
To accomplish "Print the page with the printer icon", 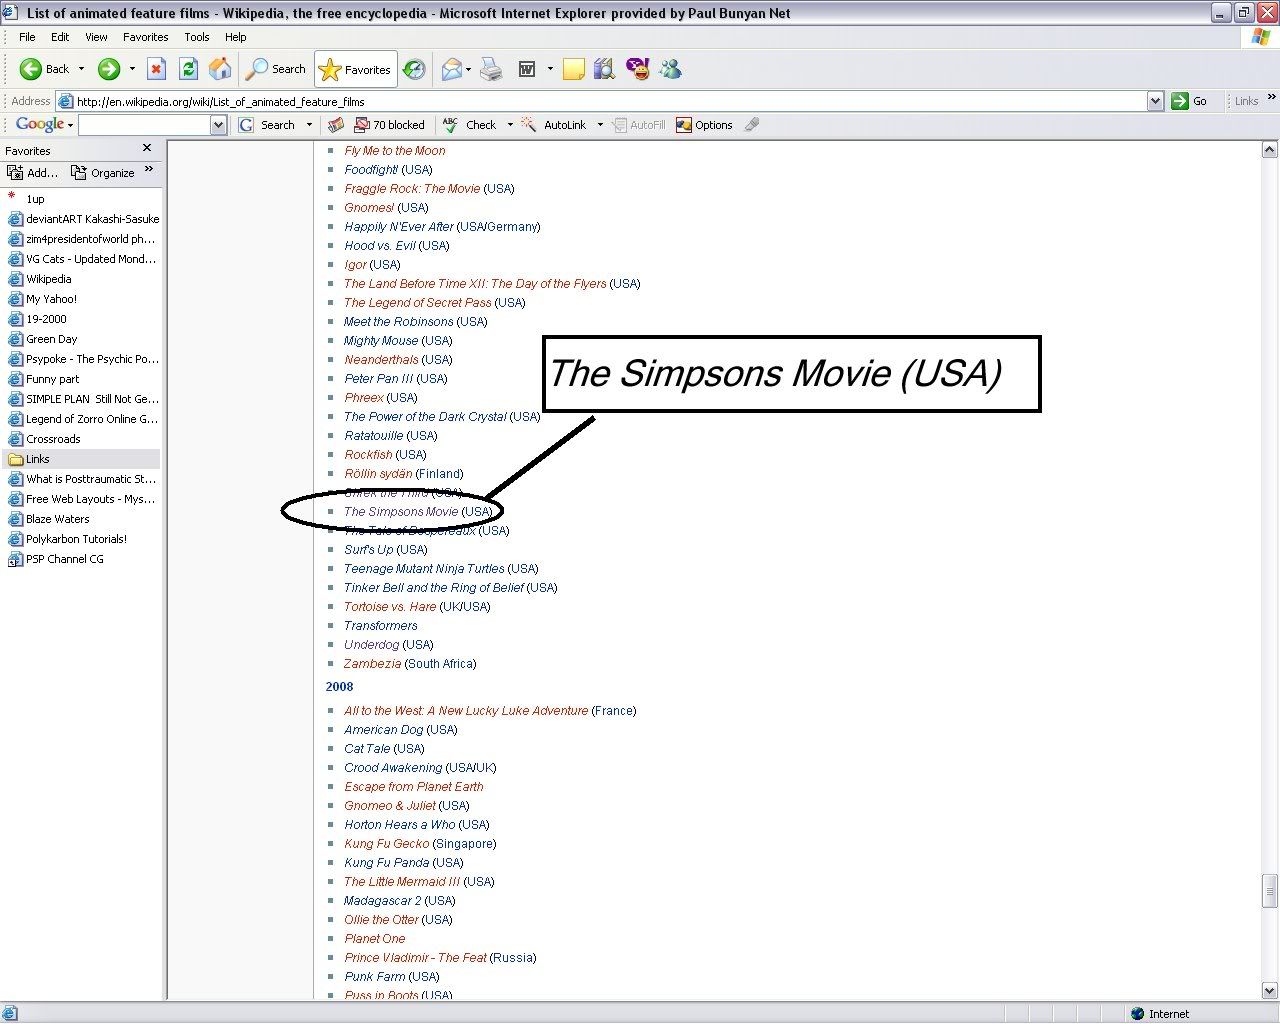I will 491,69.
